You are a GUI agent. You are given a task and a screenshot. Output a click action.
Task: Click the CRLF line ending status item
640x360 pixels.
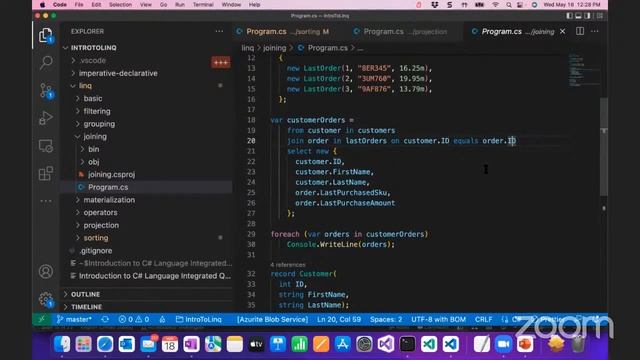(483, 319)
